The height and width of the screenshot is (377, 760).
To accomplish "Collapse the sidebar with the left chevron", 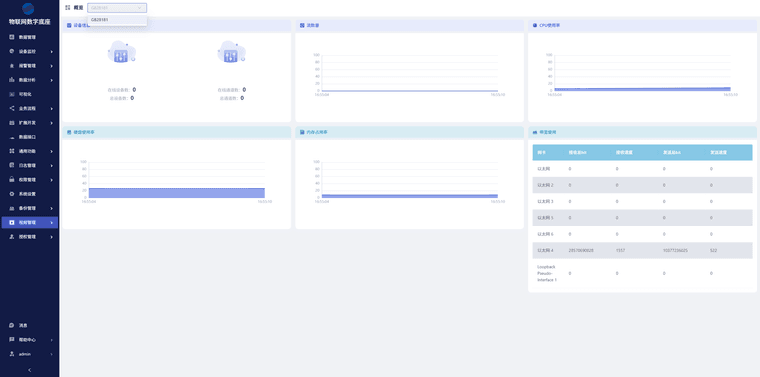I will tap(30, 370).
